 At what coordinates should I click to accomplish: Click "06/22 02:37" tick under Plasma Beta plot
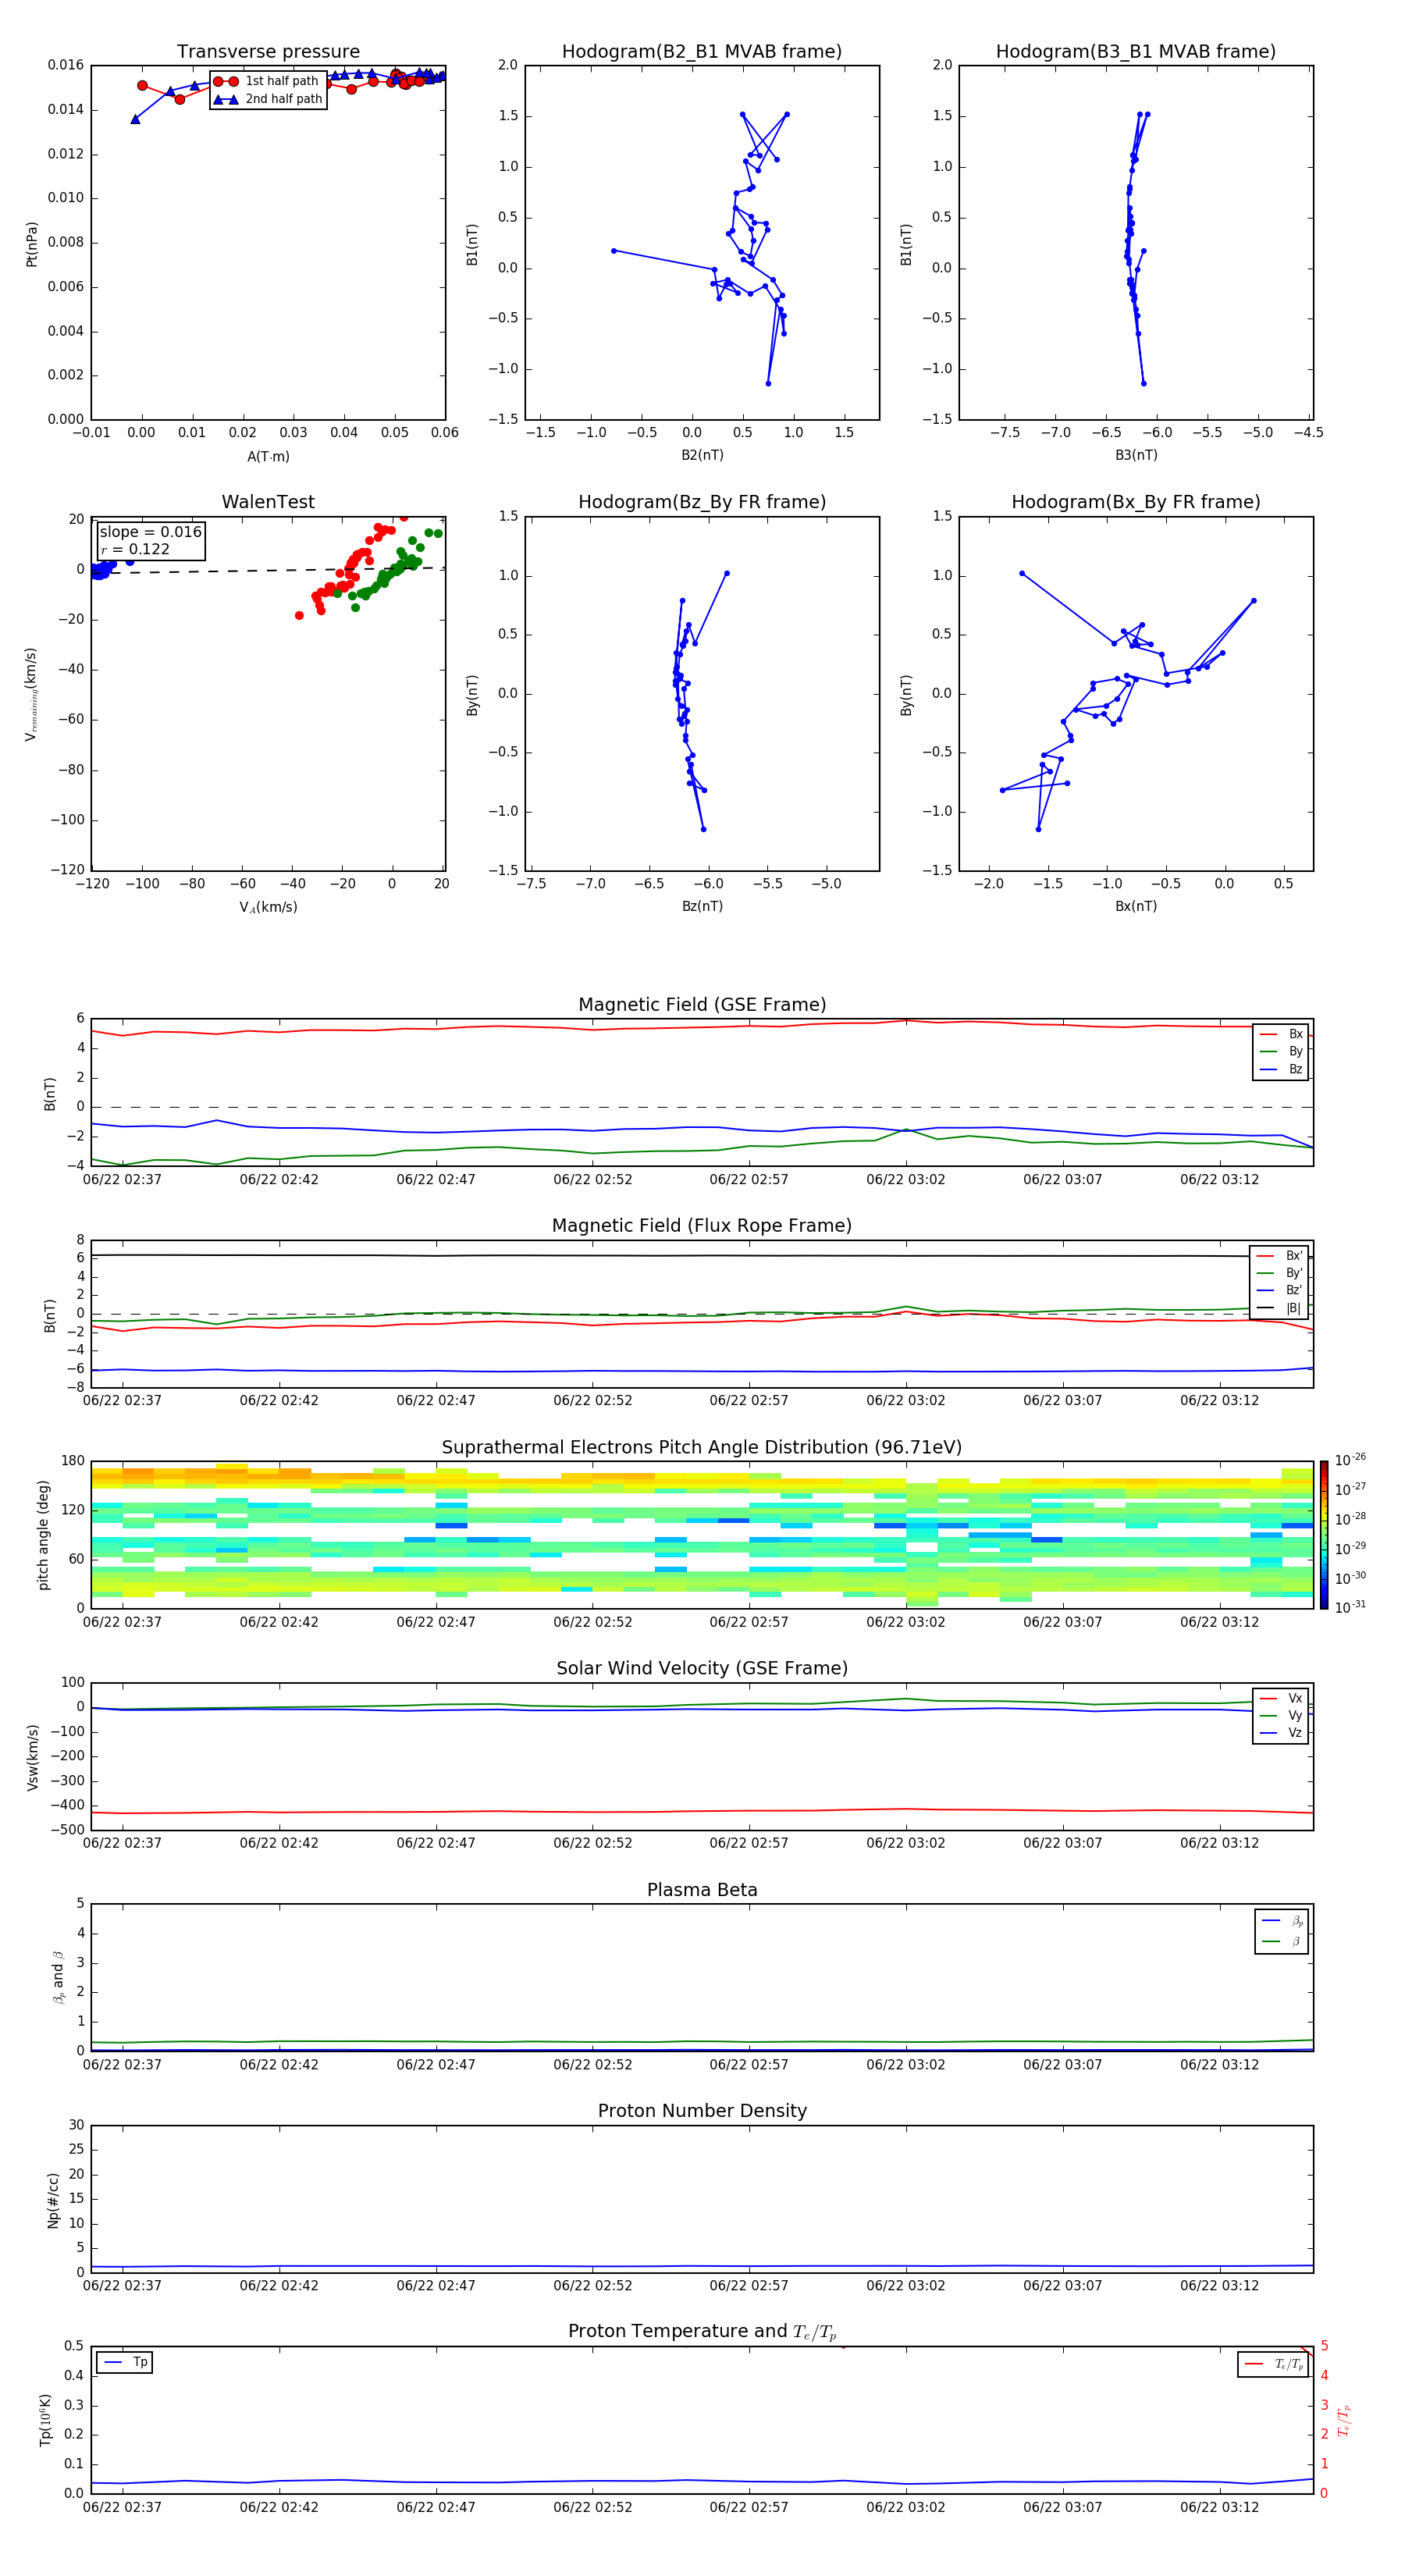click(x=122, y=2065)
